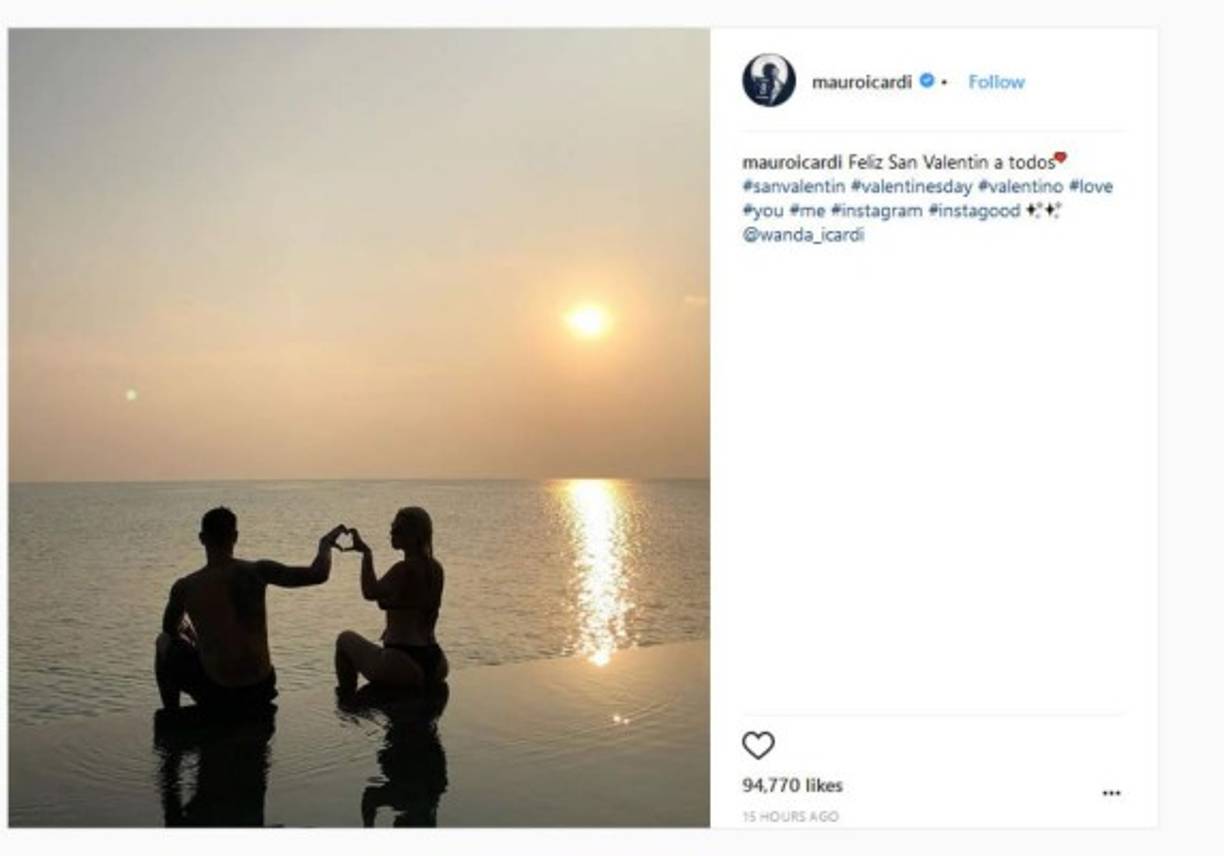
Task: Open the three-dot more options menu
Action: click(x=1111, y=793)
